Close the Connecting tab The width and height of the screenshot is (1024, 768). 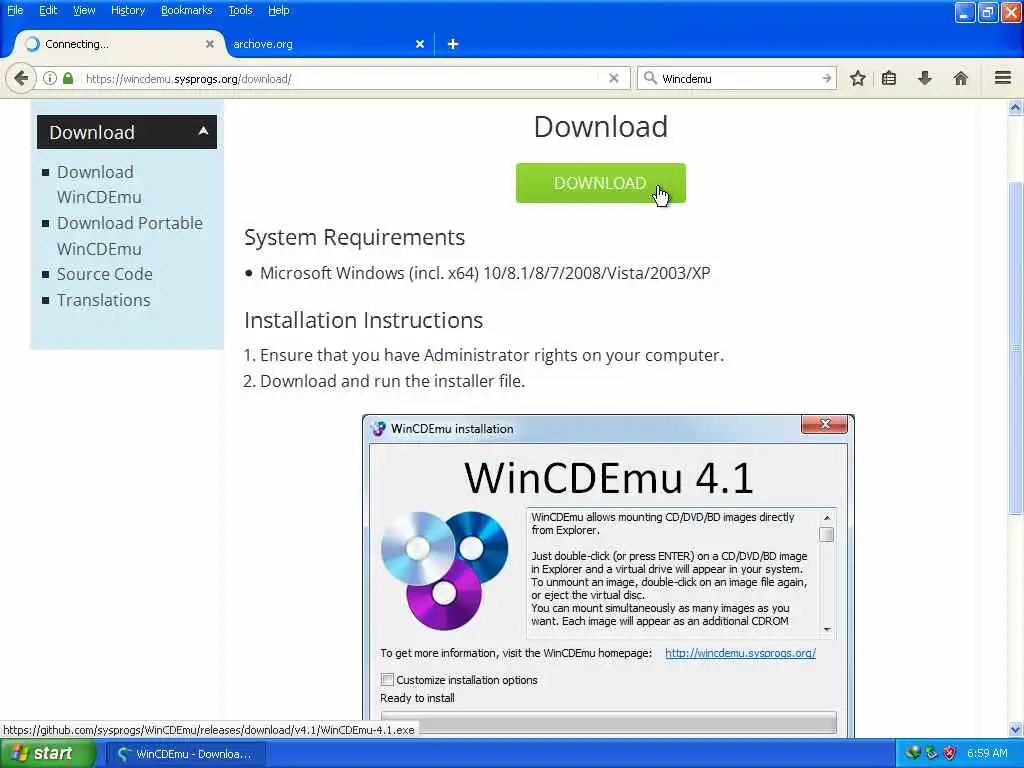(x=210, y=44)
